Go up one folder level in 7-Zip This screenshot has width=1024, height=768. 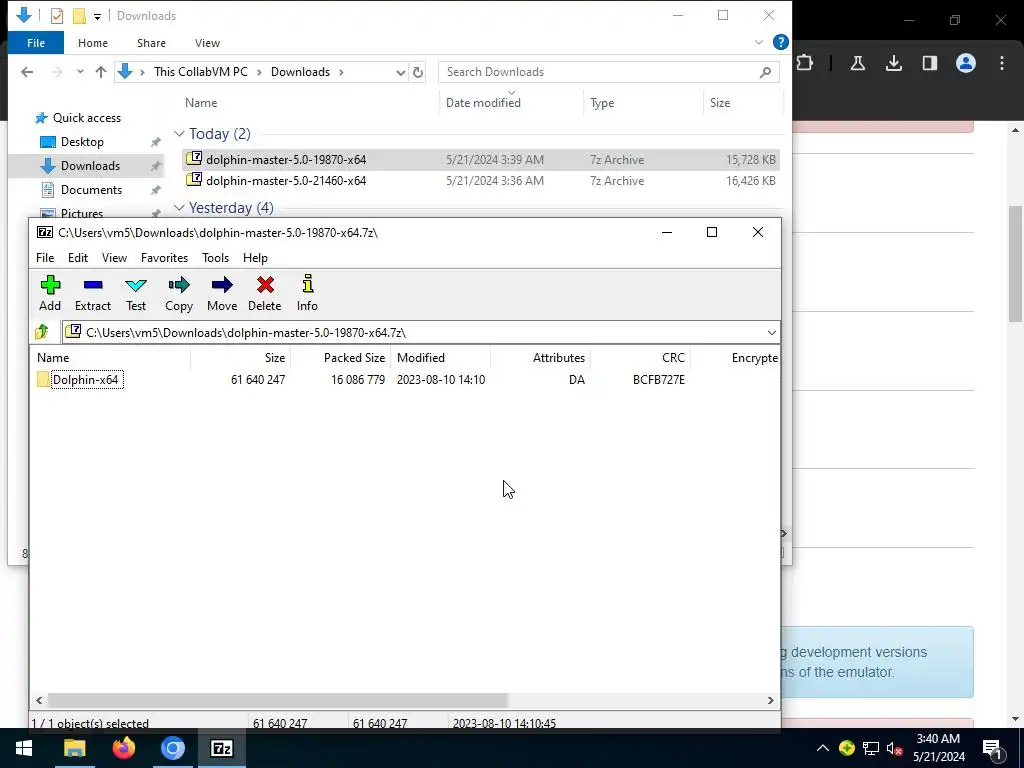pos(42,332)
